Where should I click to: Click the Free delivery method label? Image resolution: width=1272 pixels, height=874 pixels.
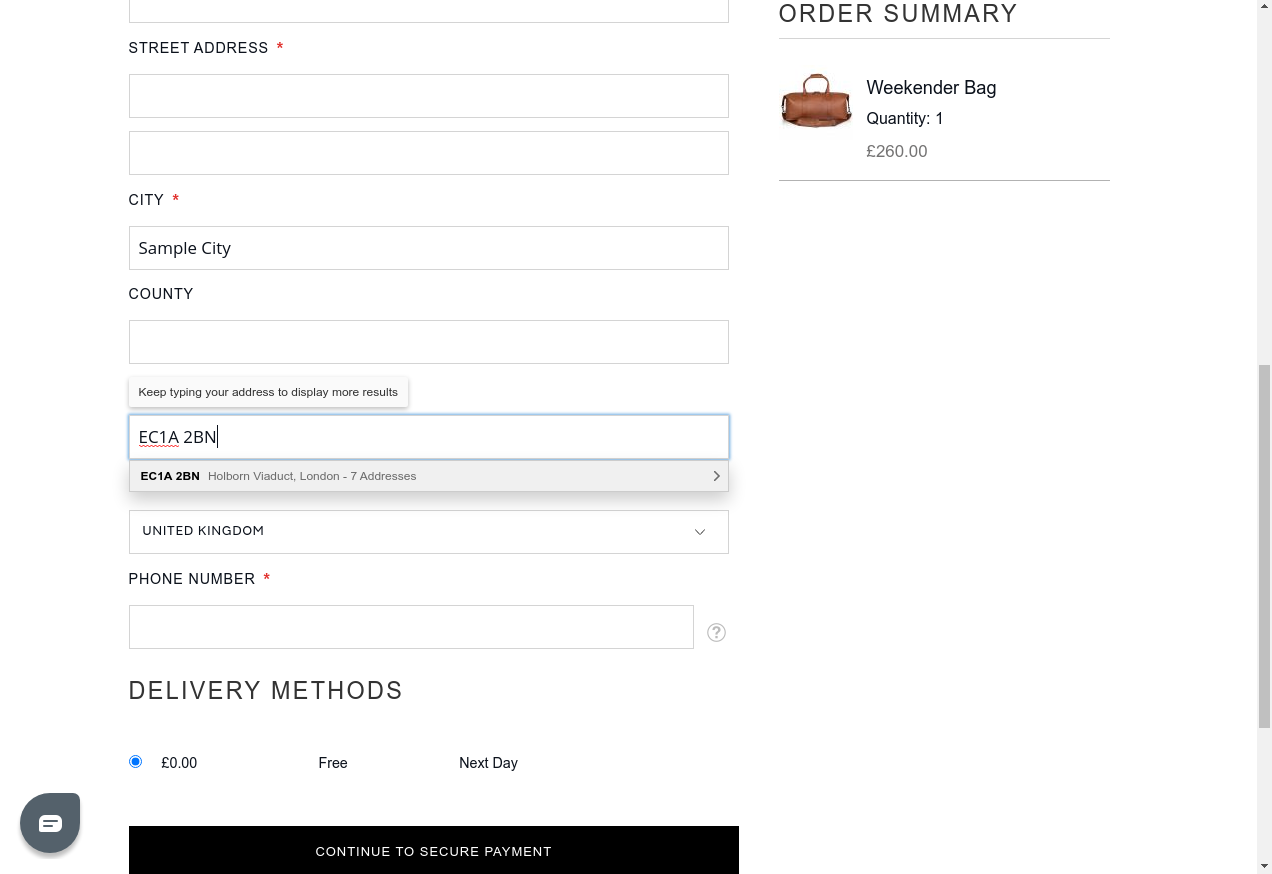tap(333, 763)
